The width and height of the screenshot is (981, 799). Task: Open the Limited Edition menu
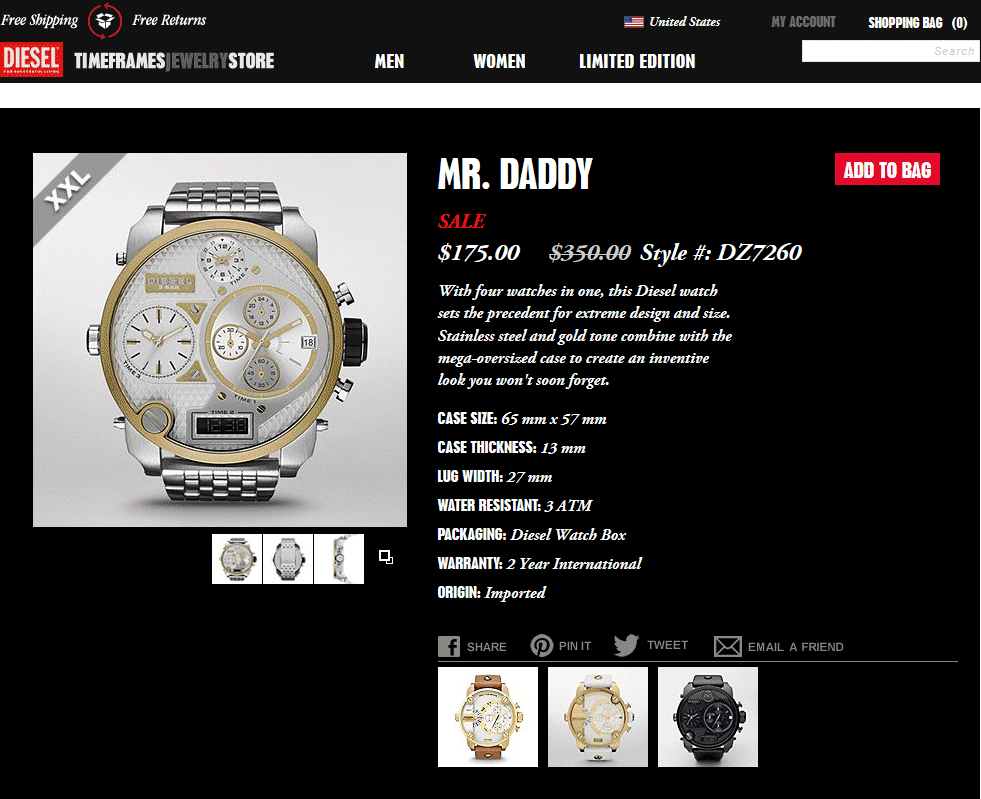[x=637, y=61]
